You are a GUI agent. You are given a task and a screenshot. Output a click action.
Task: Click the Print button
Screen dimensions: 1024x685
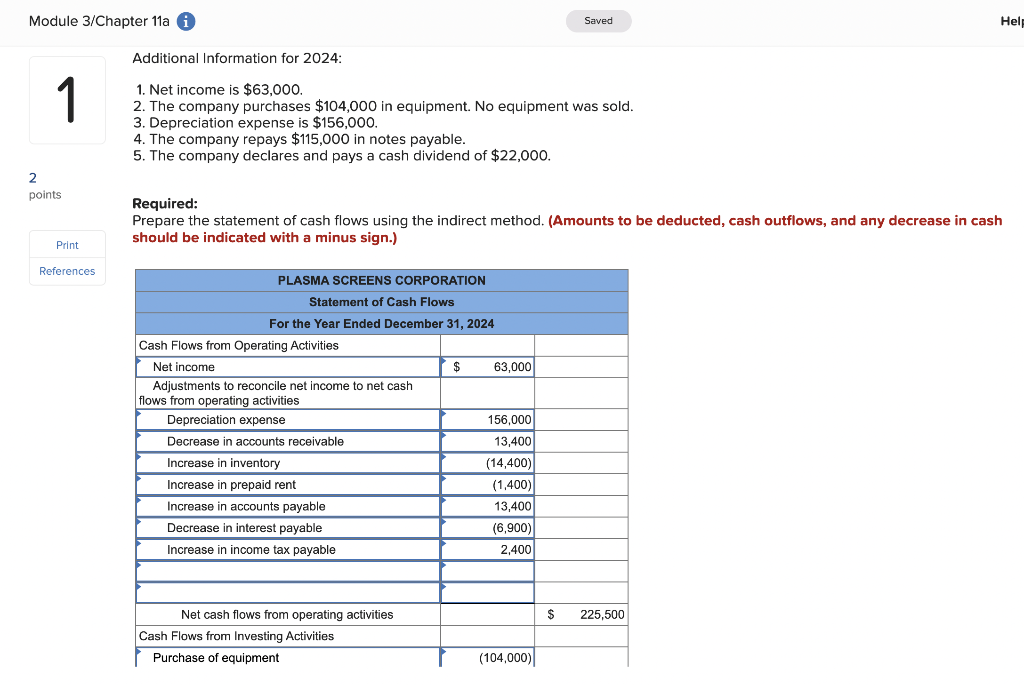67,244
